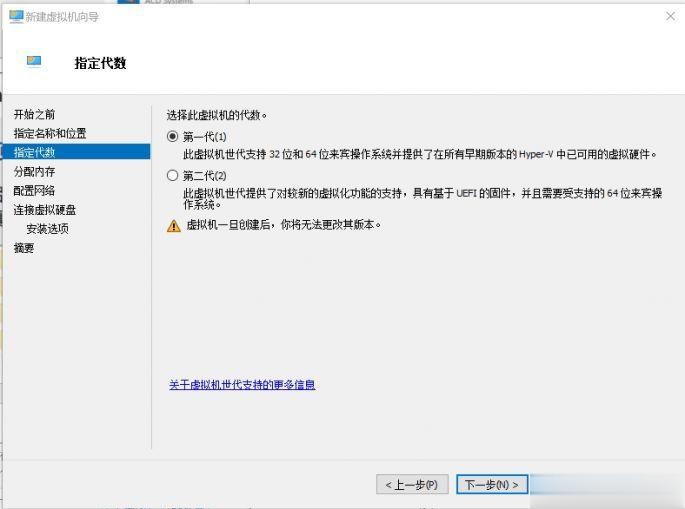Go to the 分配内存 step

click(x=34, y=171)
